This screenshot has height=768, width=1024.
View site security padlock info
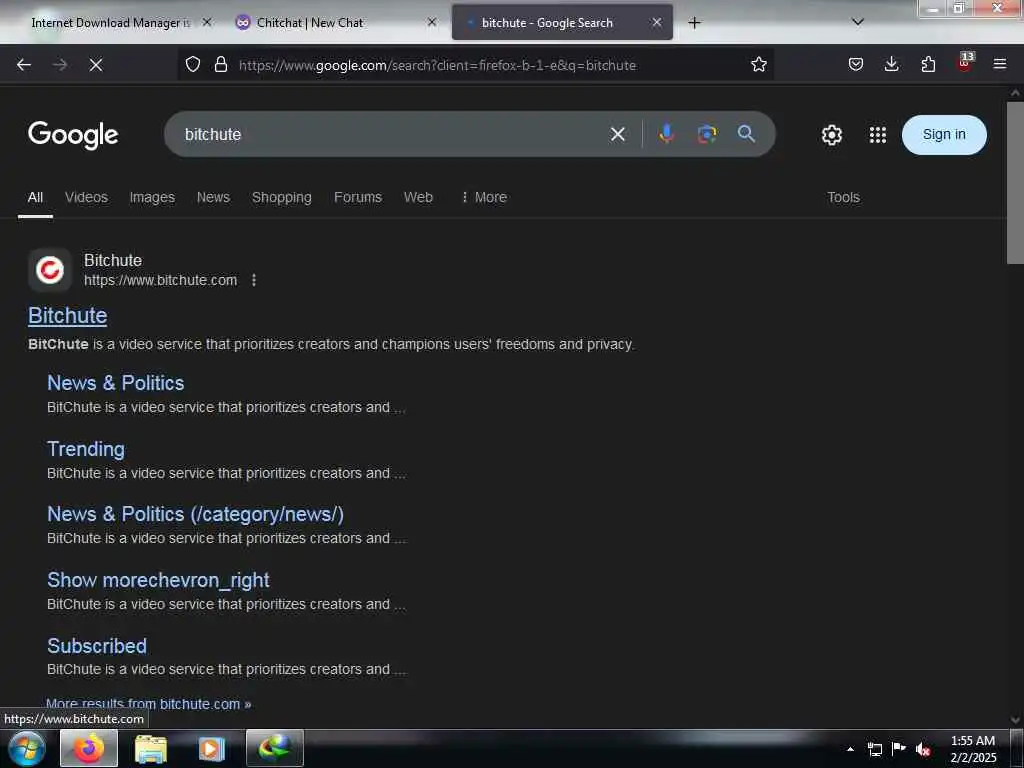point(221,64)
